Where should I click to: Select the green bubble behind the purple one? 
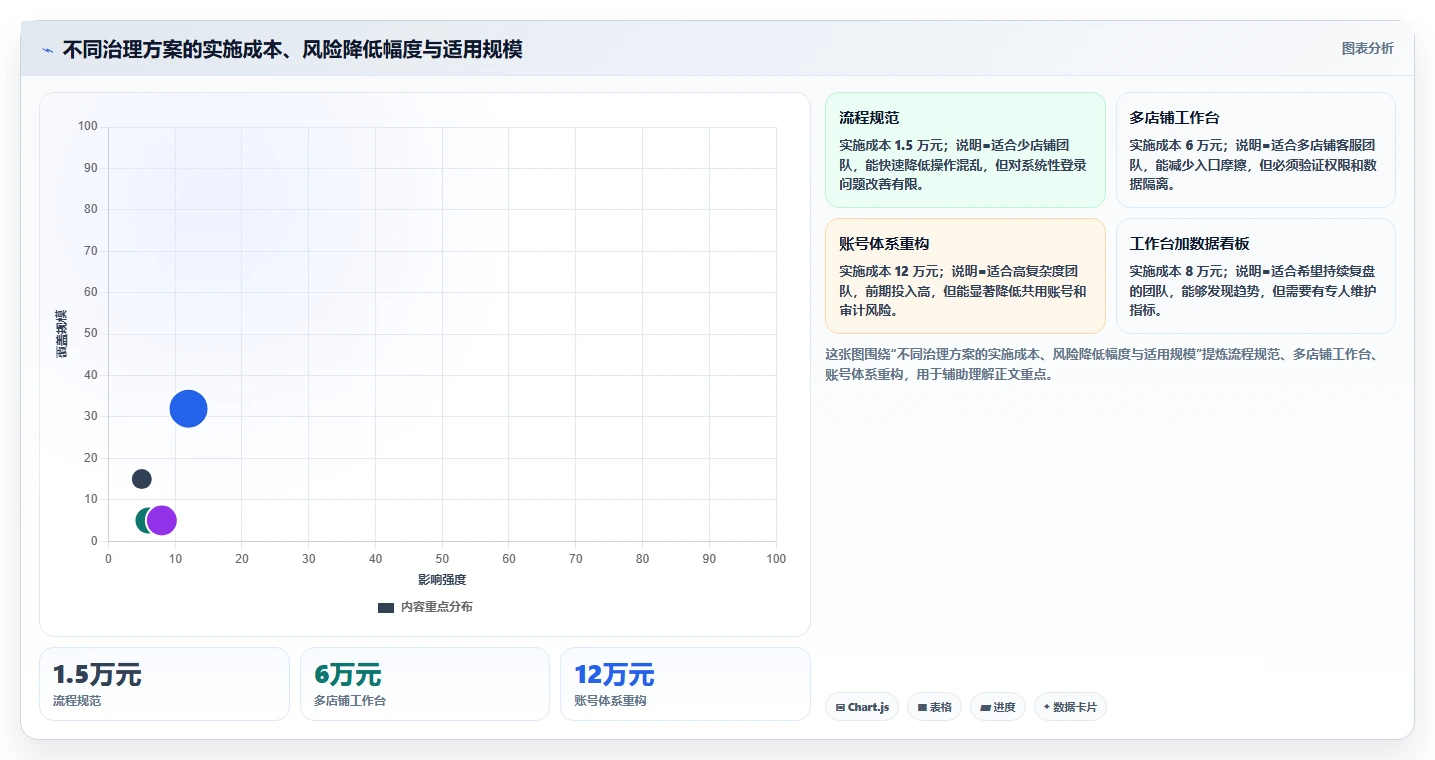pos(142,520)
